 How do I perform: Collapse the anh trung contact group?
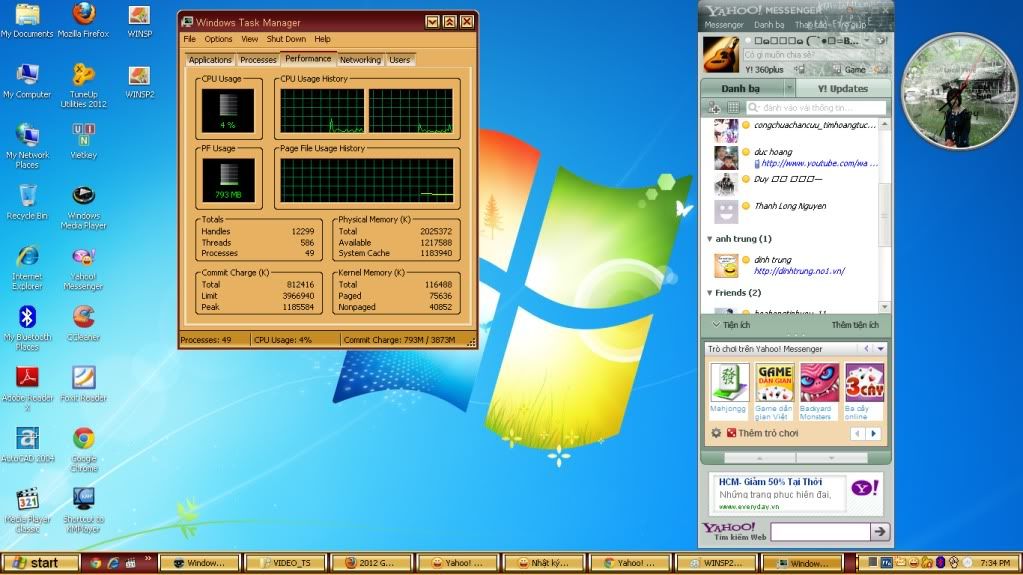(709, 239)
